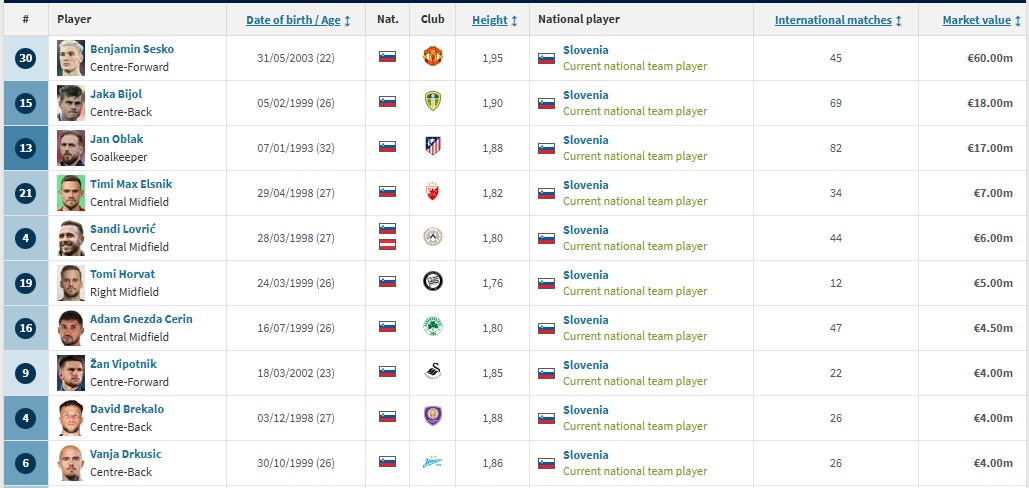The height and width of the screenshot is (488, 1029).
Task: Click Panathinaikos crest for Adam Gnezda Cerin
Action: pyautogui.click(x=432, y=327)
